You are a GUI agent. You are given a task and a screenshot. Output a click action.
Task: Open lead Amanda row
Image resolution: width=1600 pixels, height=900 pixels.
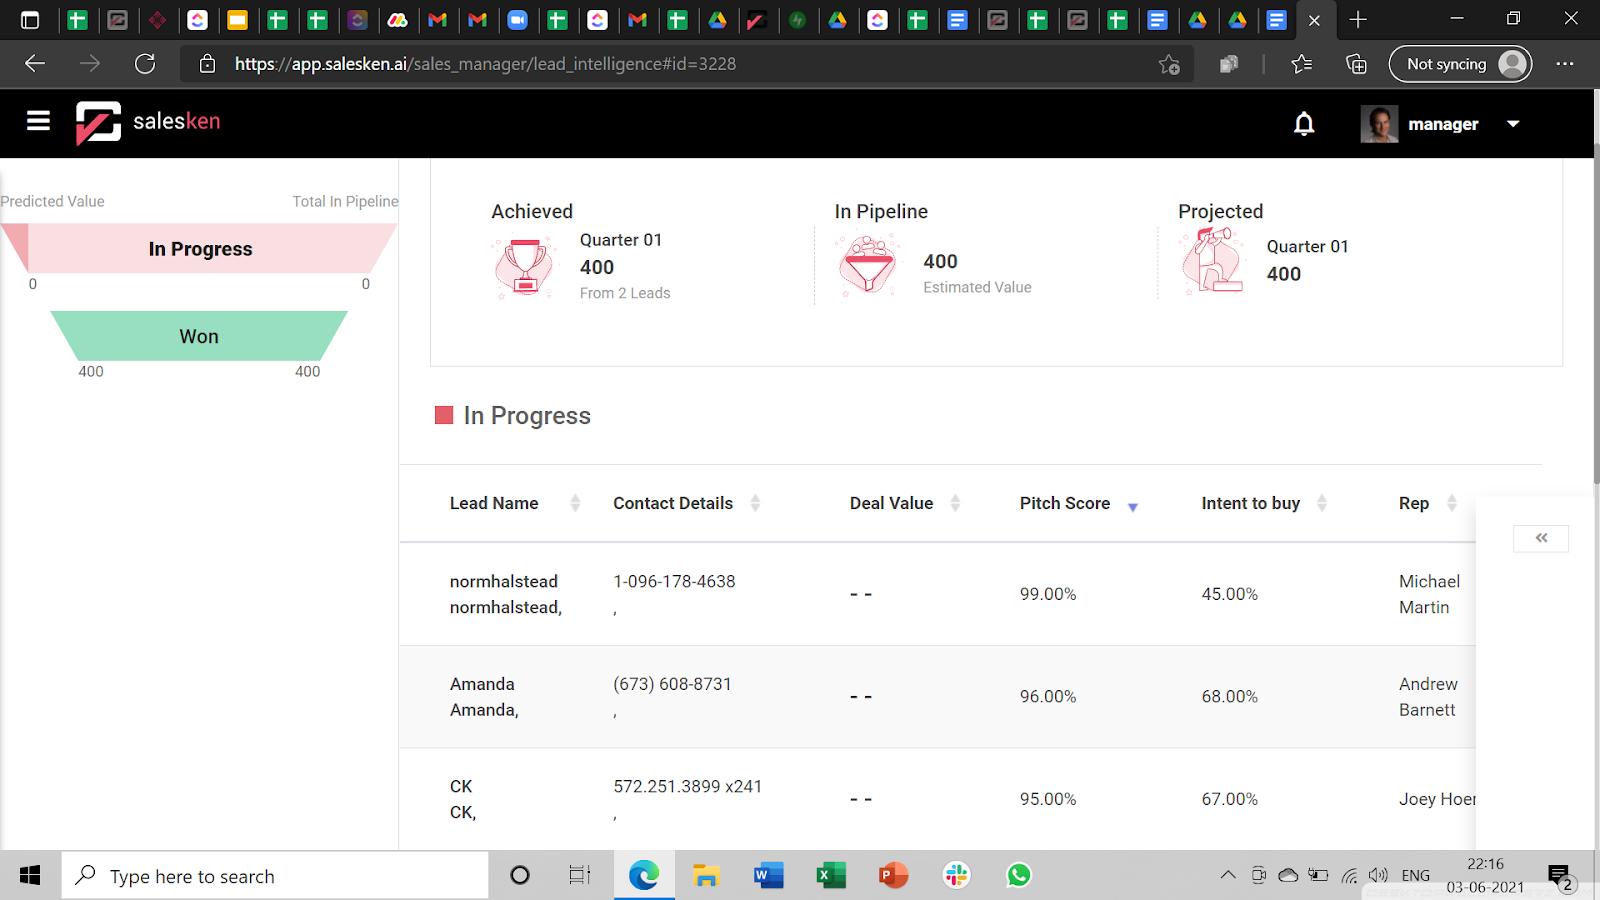[937, 697]
